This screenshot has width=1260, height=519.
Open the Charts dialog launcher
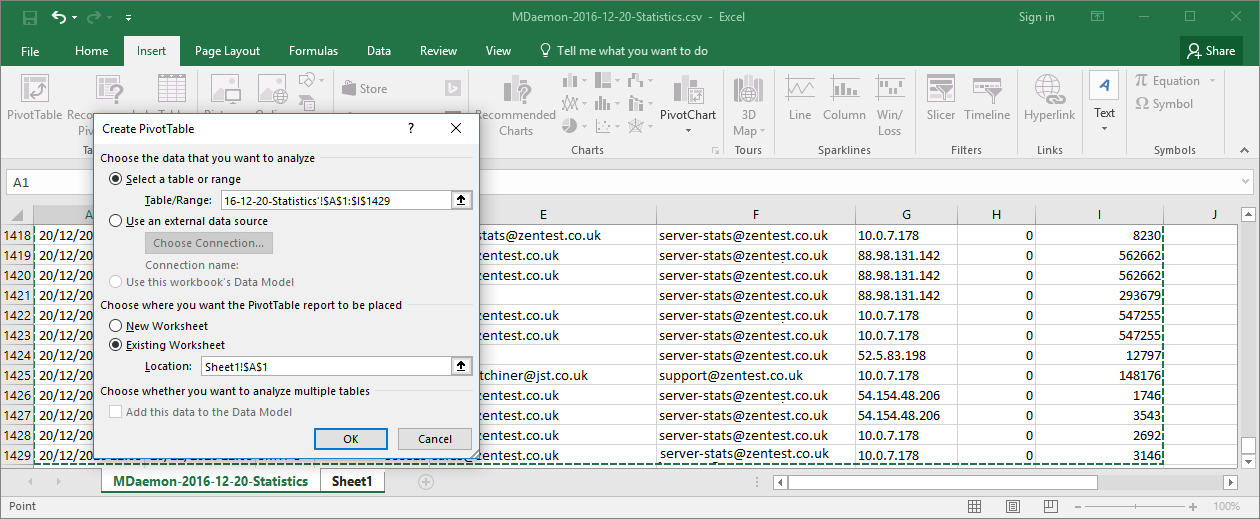715,150
